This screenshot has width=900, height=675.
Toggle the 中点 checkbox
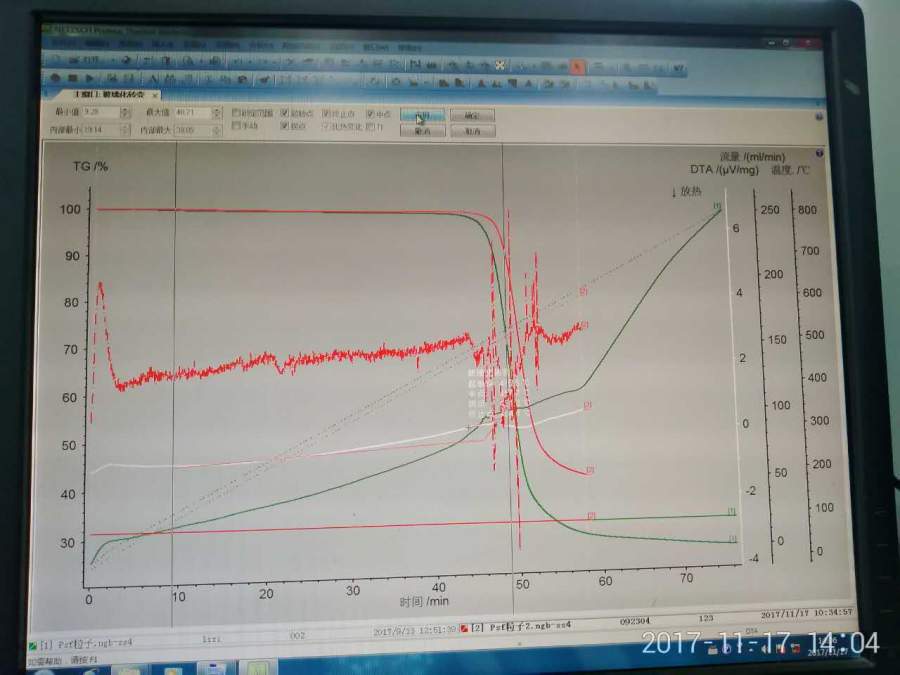[x=370, y=114]
